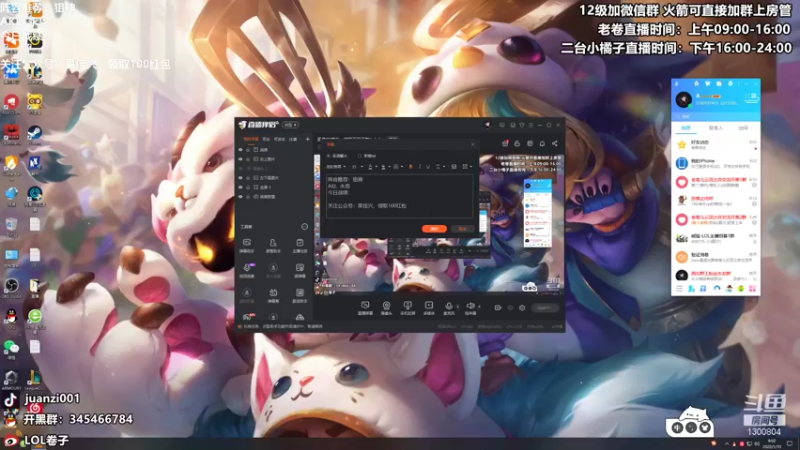Image resolution: width=800 pixels, height=450 pixels.
Task: Hide the 英雄联盟 source with its eye icon
Action: pos(241,196)
